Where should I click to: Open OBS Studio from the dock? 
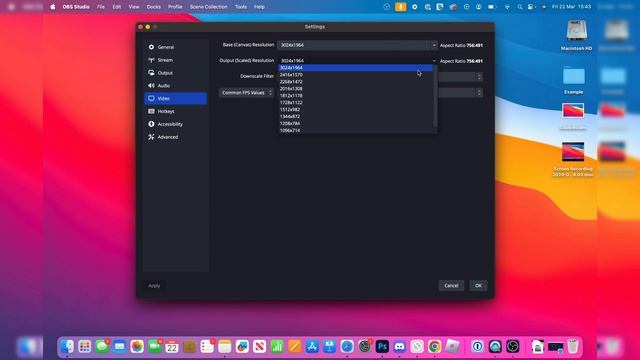pos(512,347)
